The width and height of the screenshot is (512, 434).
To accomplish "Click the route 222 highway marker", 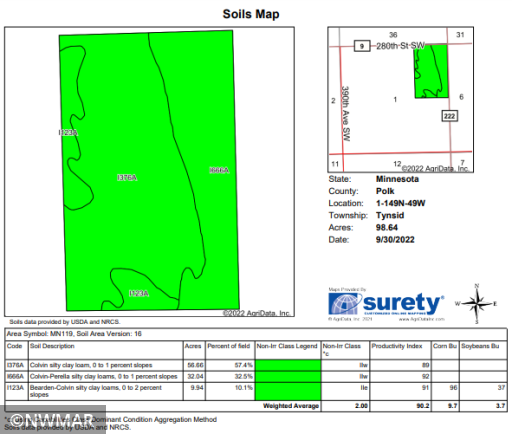I will pyautogui.click(x=449, y=116).
